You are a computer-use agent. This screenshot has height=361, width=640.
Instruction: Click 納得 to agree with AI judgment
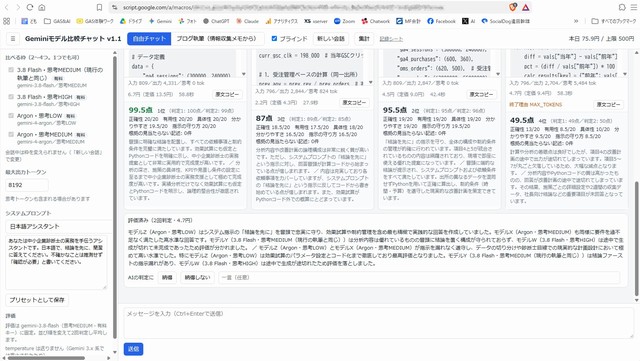pyautogui.click(x=167, y=277)
